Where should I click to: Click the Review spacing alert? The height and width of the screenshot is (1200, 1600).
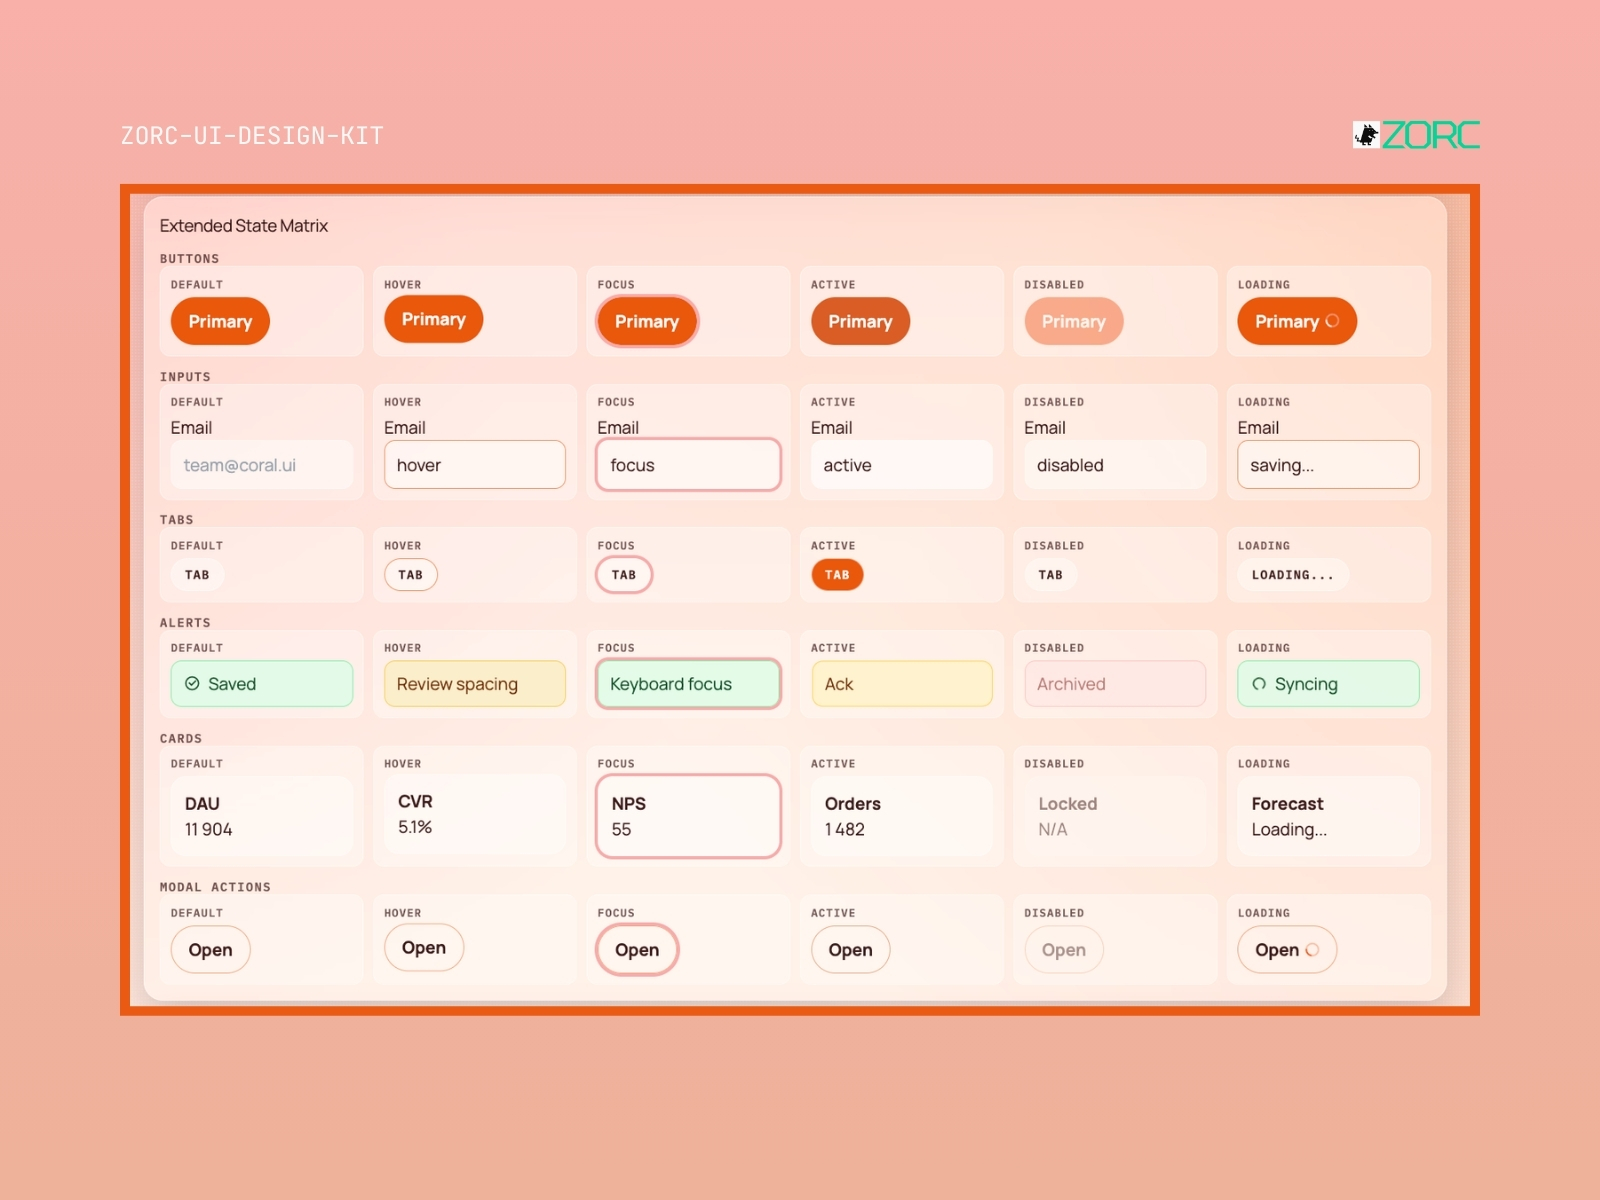475,684
